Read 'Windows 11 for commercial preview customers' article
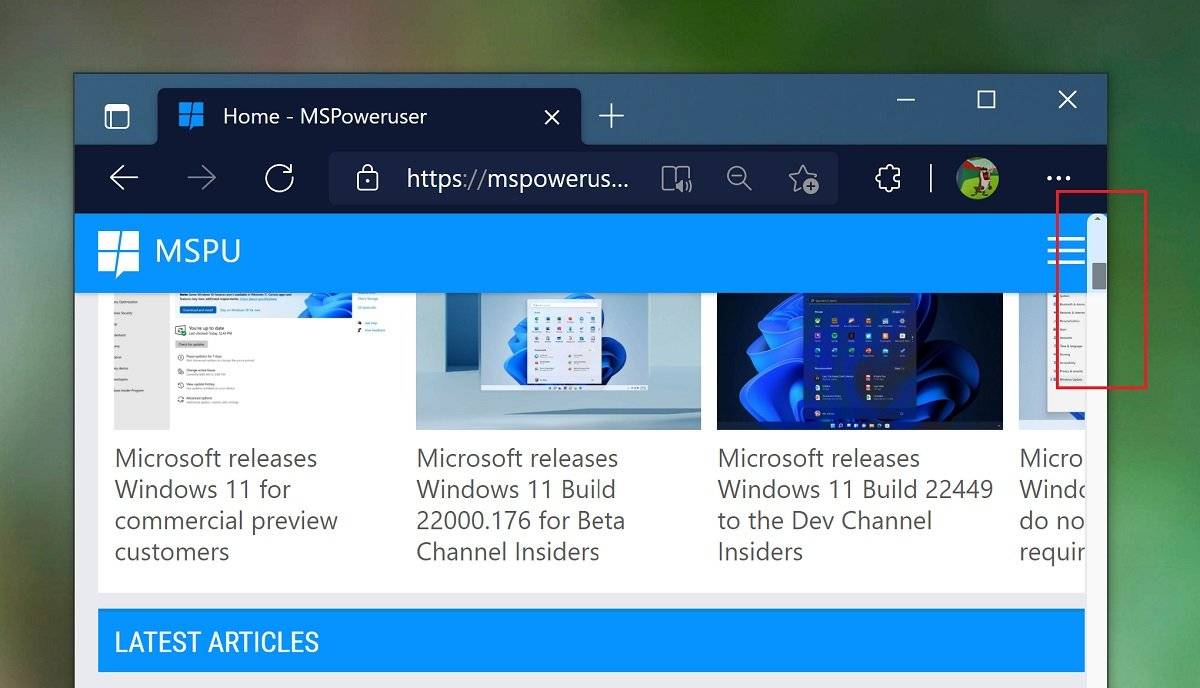The width and height of the screenshot is (1200, 688). (226, 505)
